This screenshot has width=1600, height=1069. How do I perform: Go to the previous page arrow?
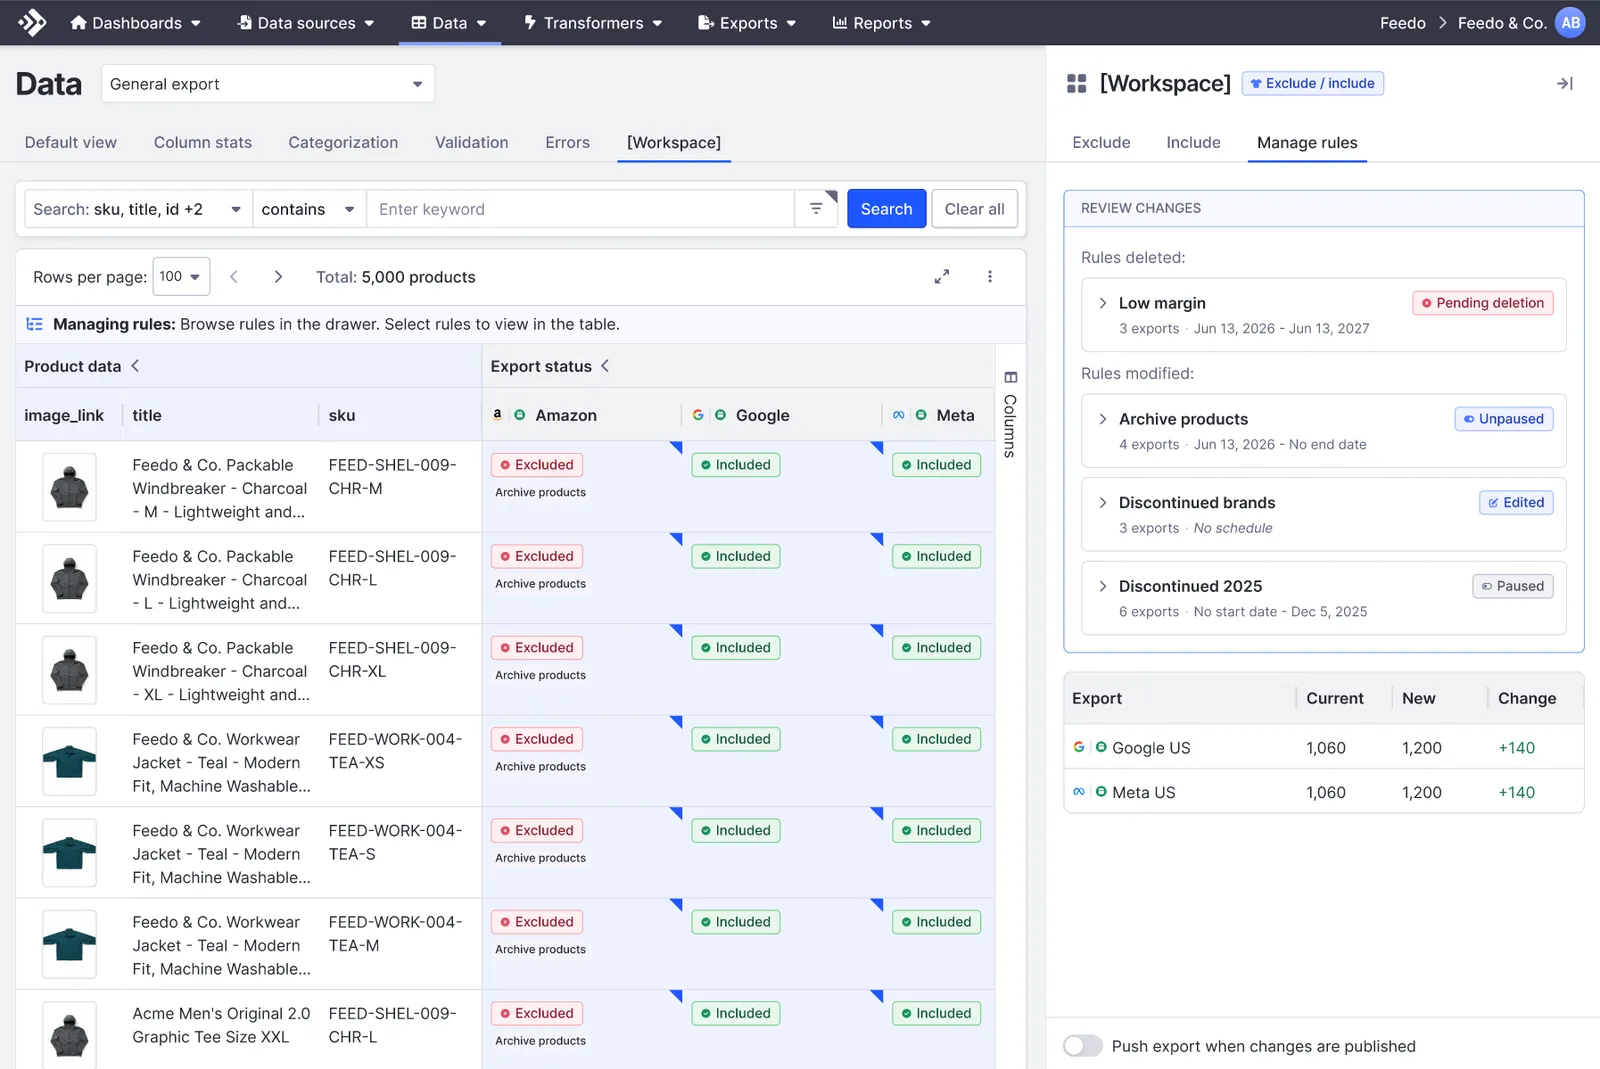(x=234, y=277)
